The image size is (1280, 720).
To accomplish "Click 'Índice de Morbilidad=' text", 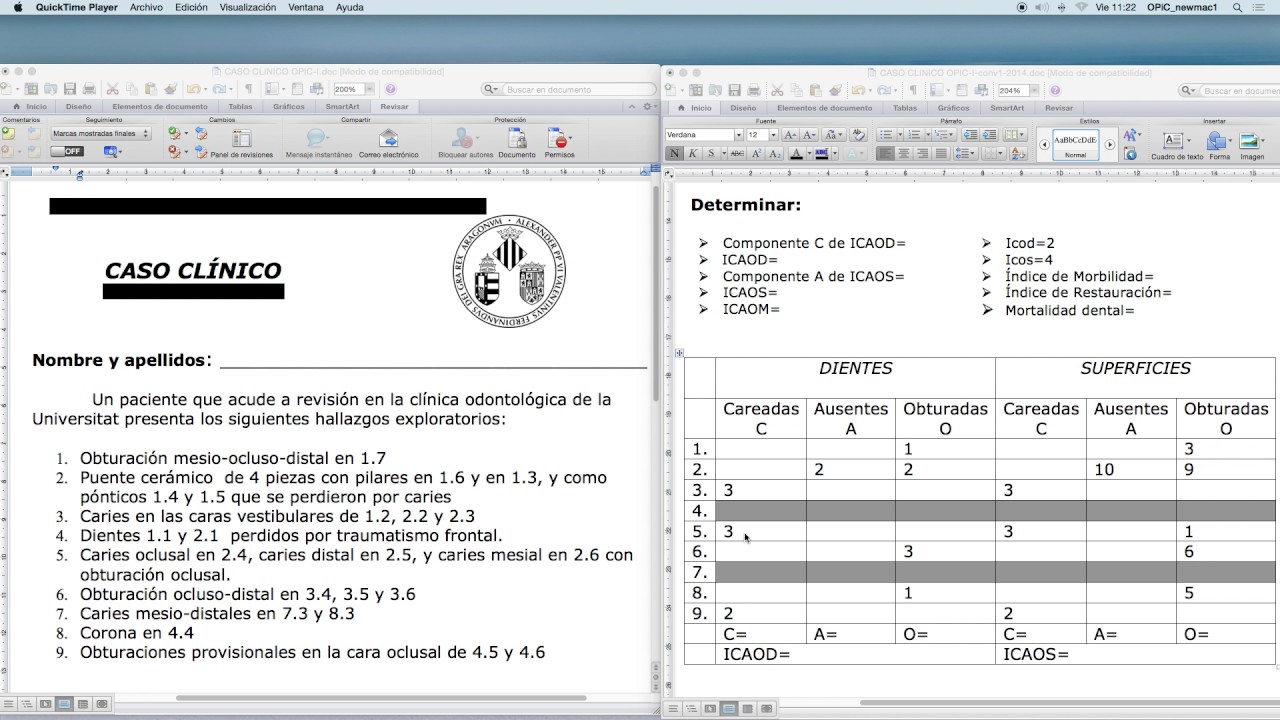I will point(1080,276).
